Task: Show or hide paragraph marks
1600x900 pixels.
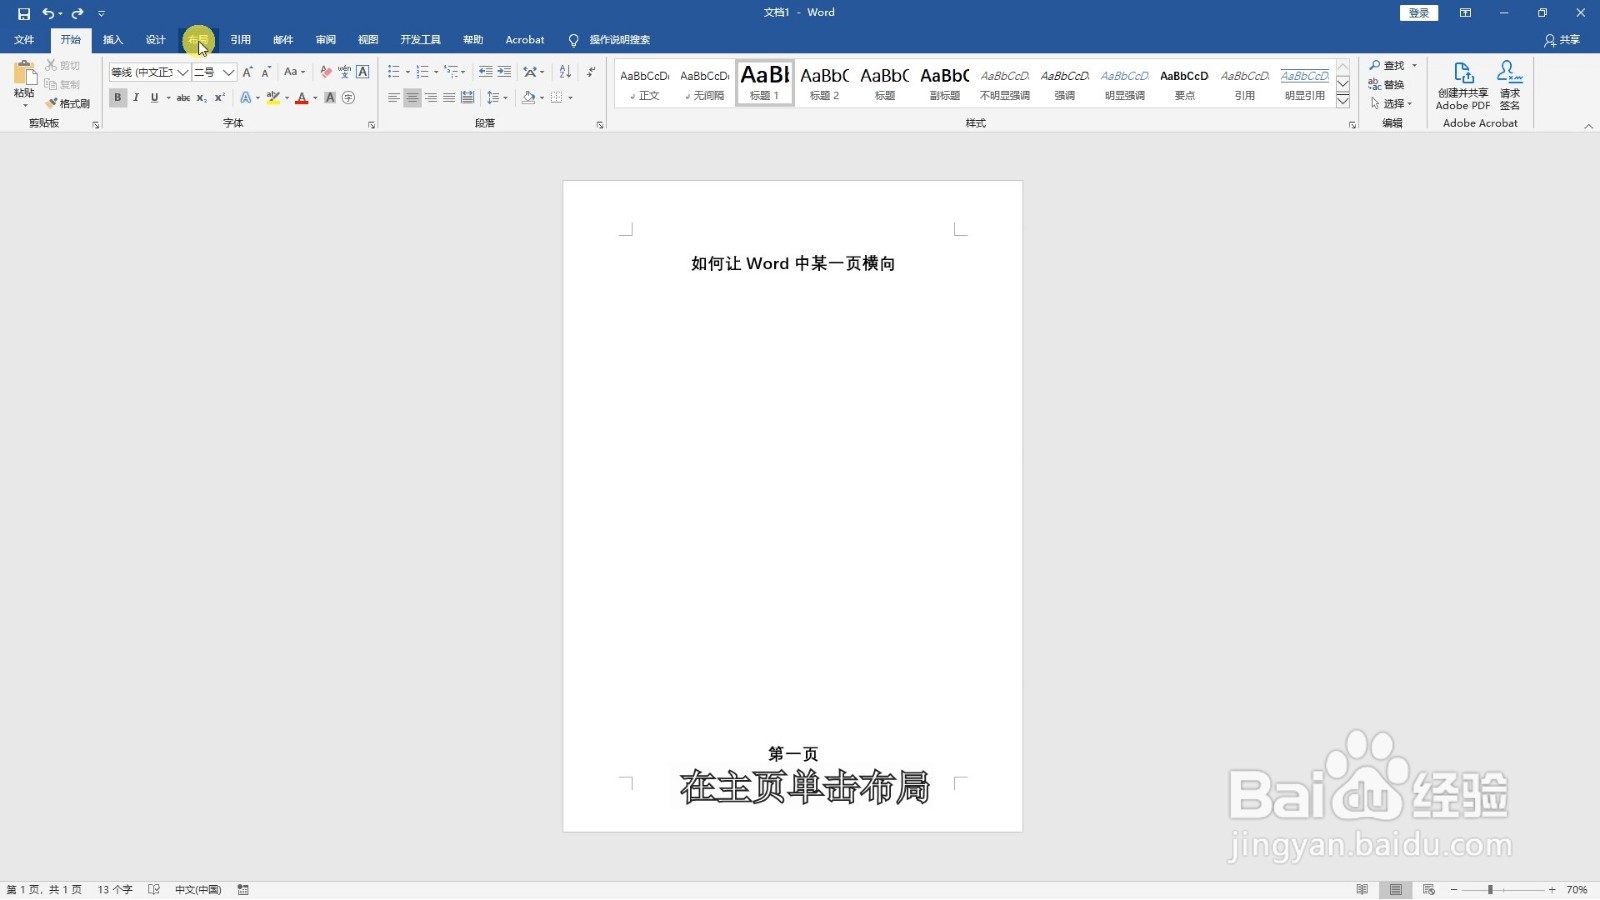Action: pos(591,72)
